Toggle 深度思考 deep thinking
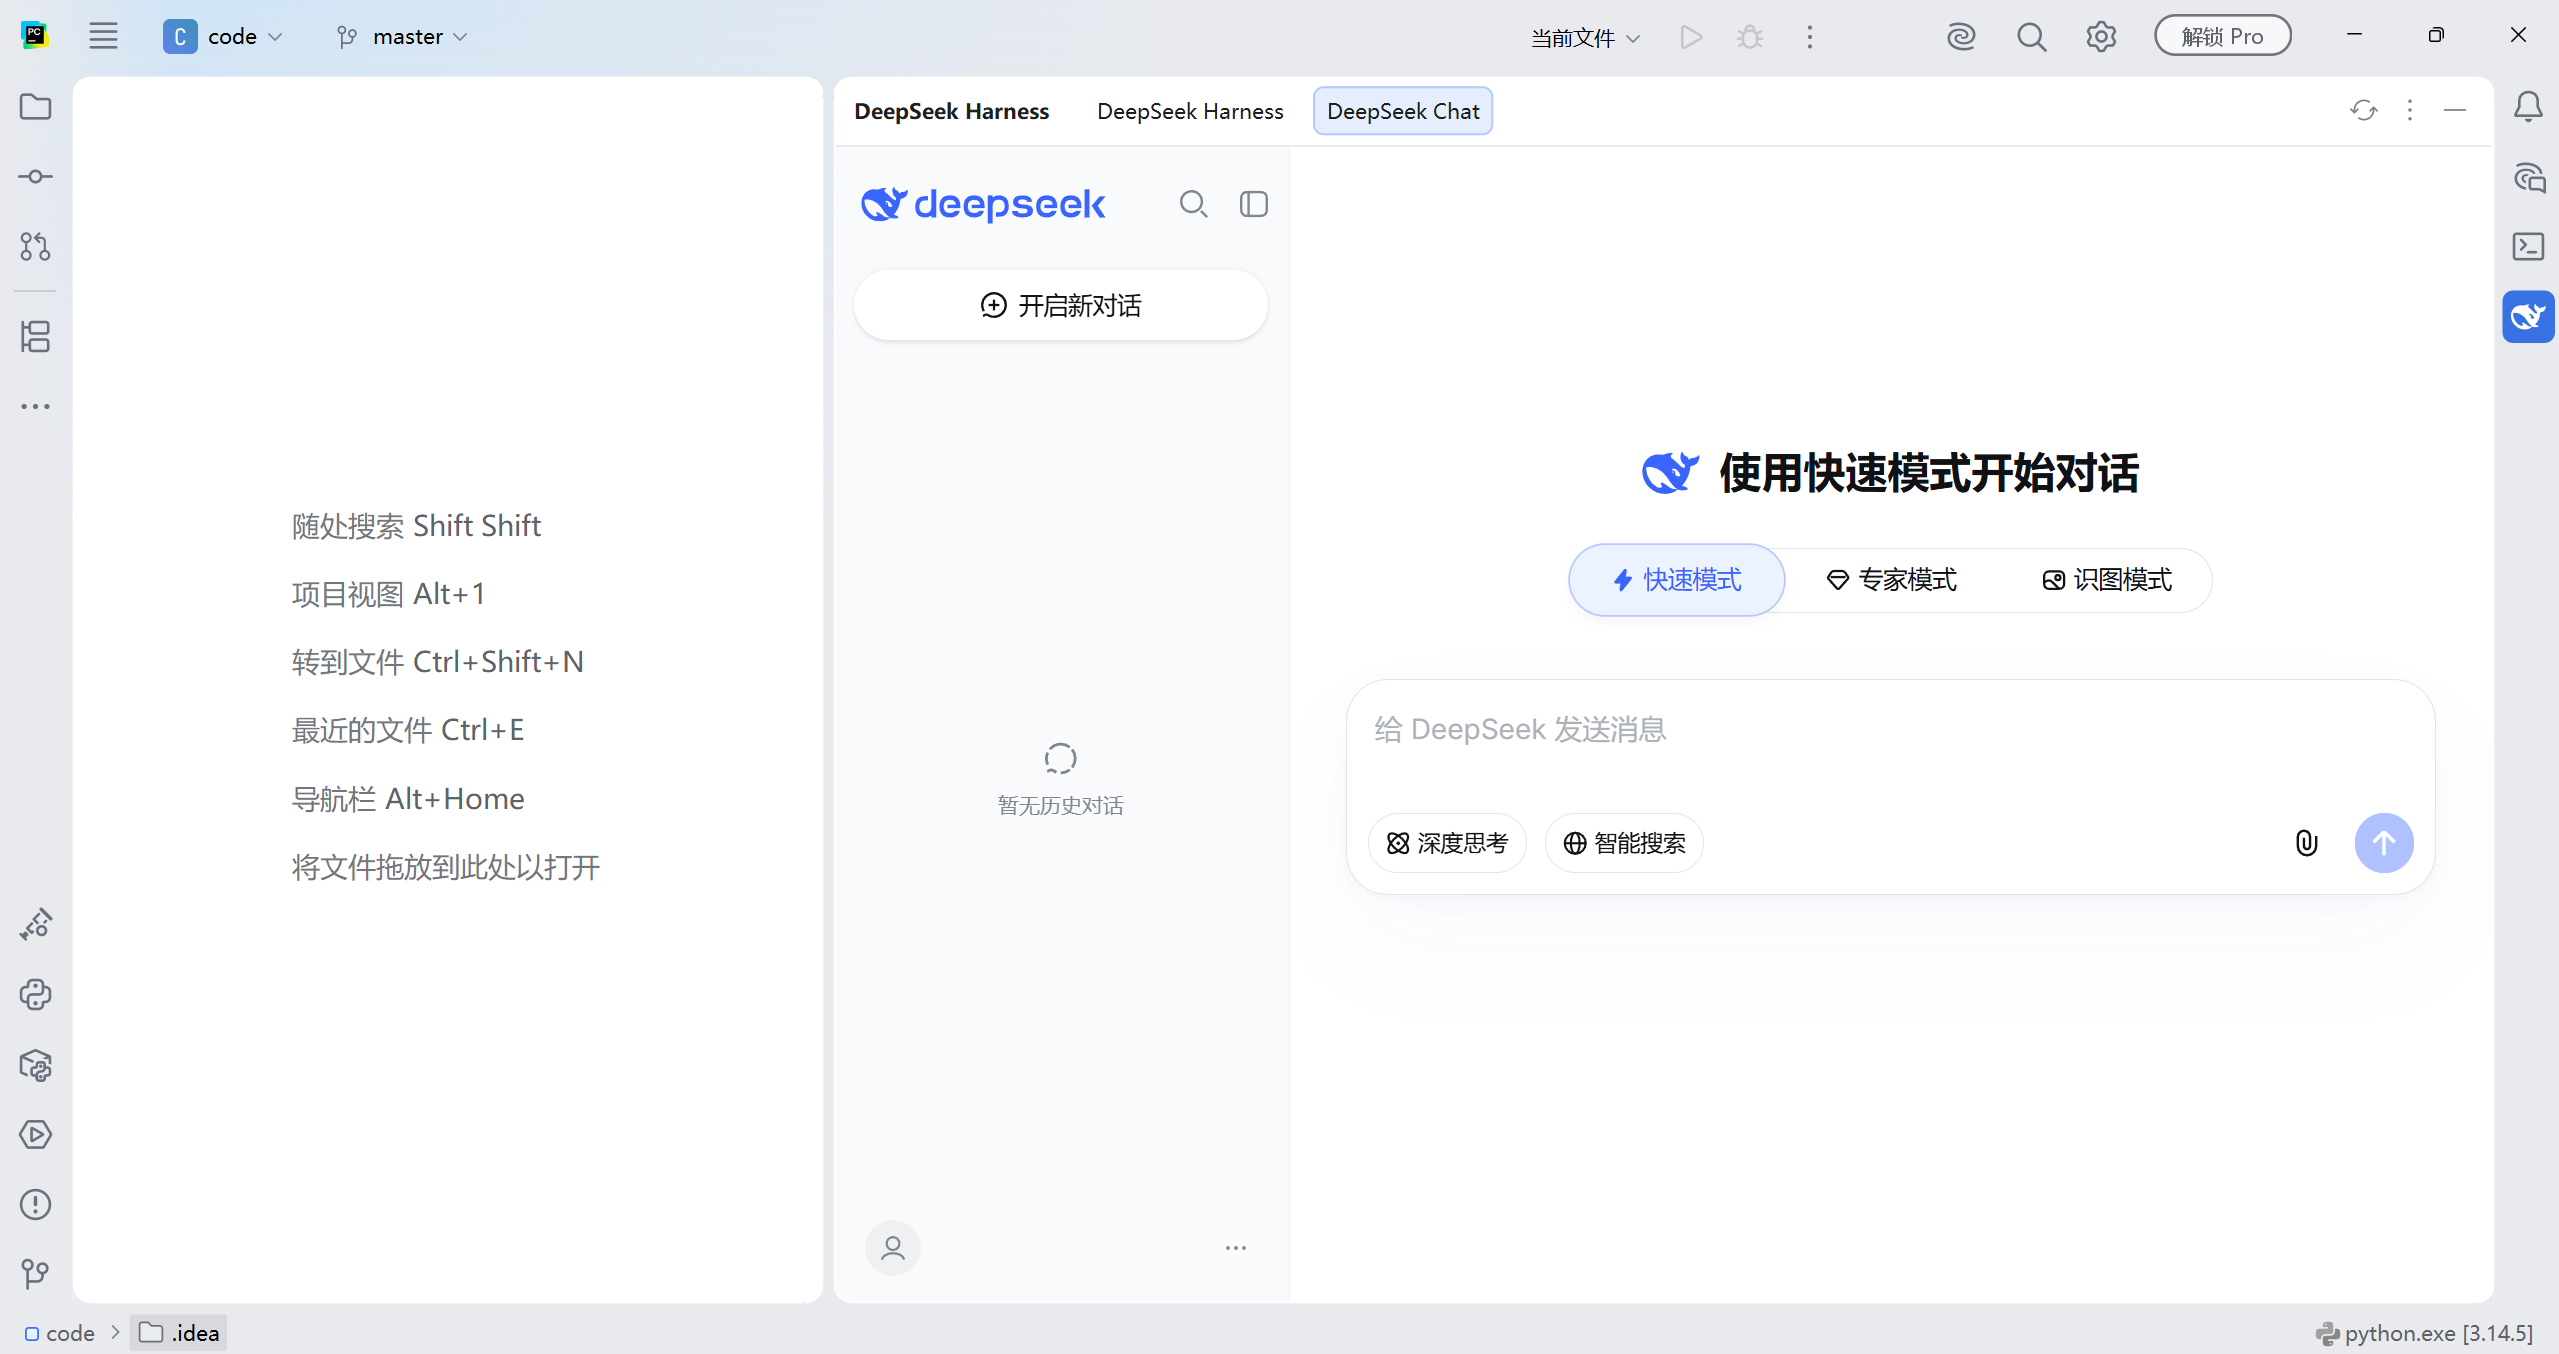This screenshot has width=2559, height=1354. (1447, 843)
